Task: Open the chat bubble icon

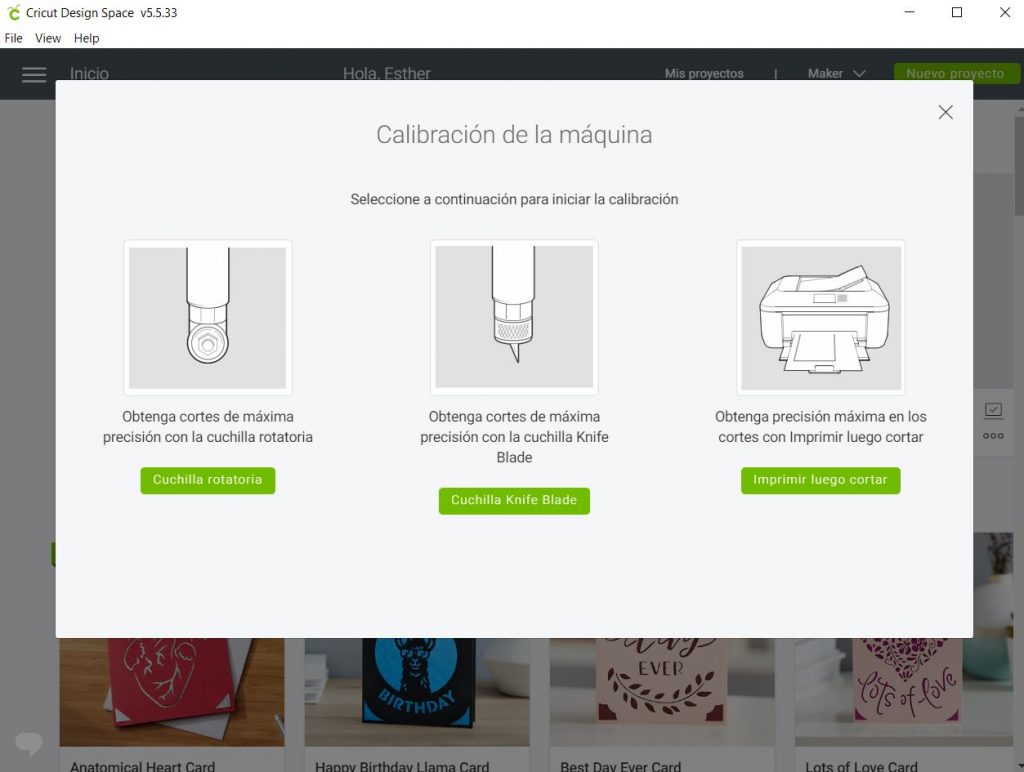Action: (x=29, y=743)
